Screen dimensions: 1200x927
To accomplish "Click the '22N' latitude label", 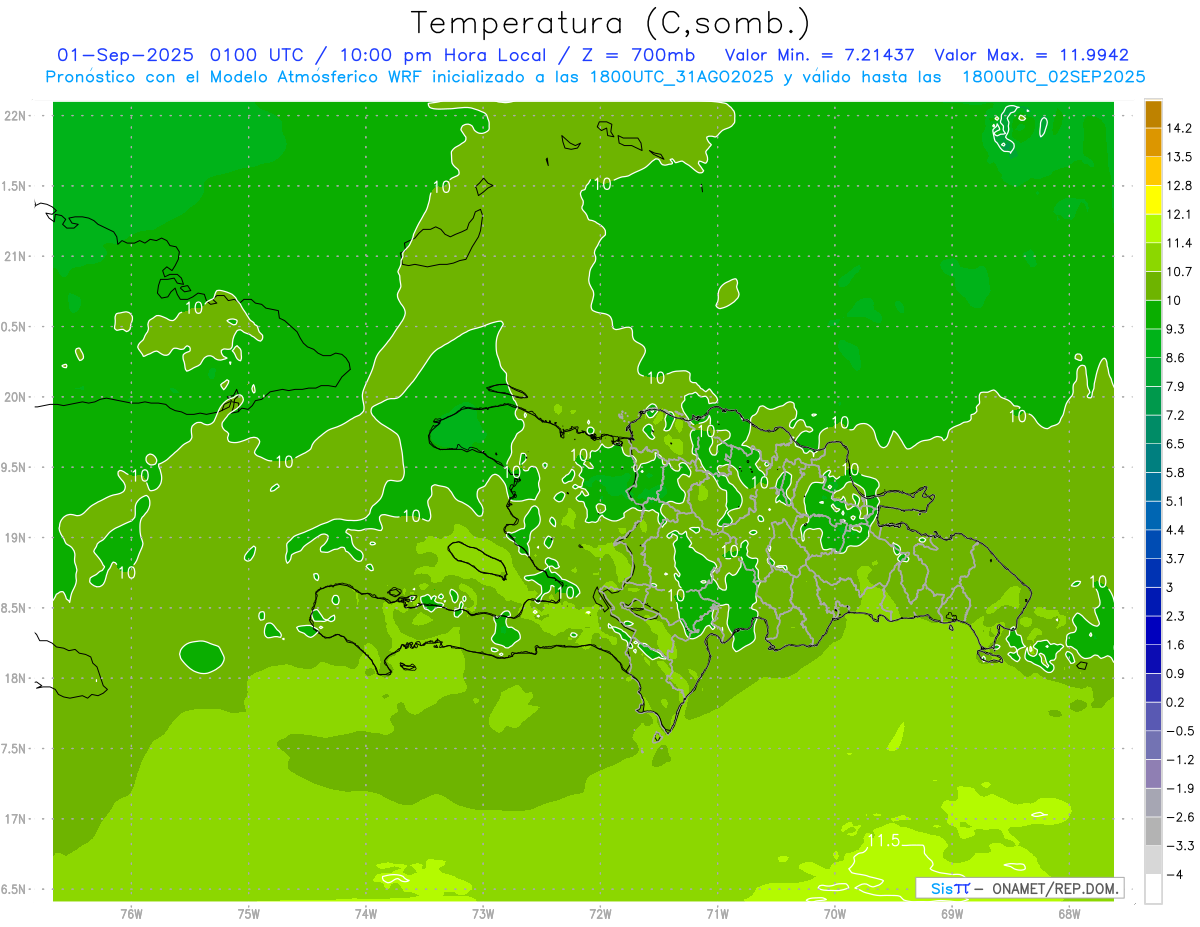I will pyautogui.click(x=16, y=116).
